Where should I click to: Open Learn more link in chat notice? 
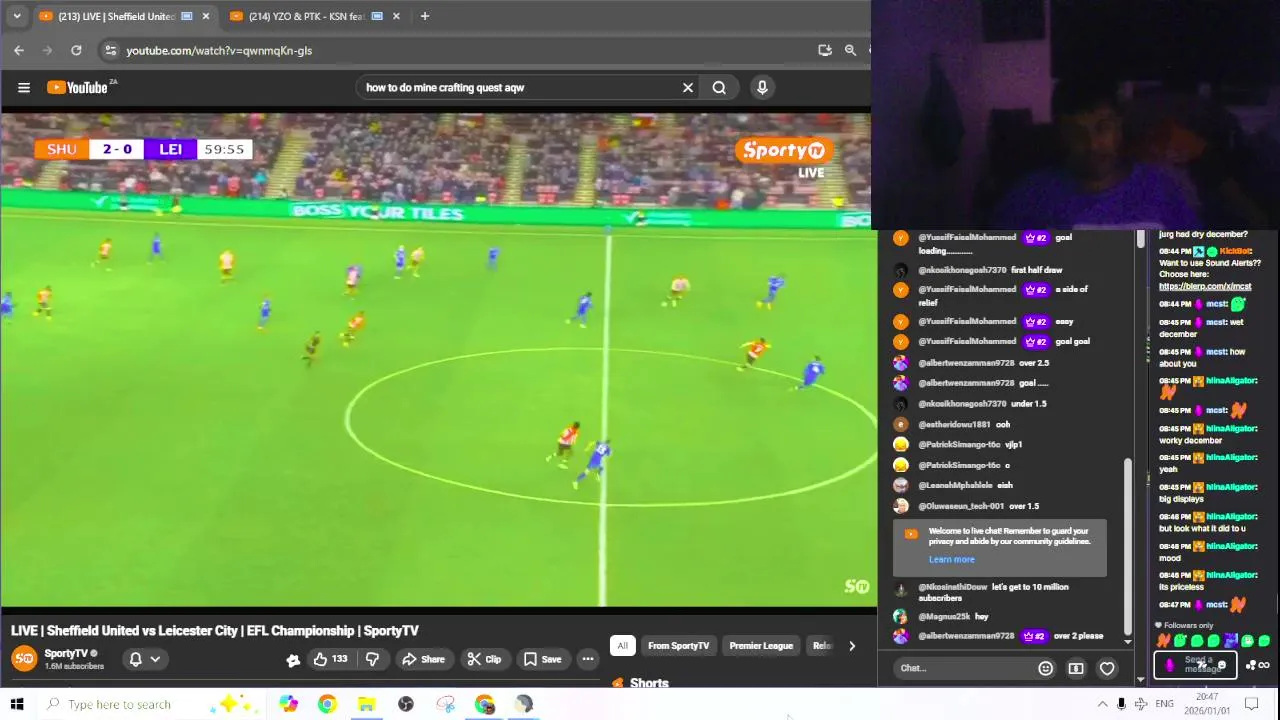pos(951,560)
